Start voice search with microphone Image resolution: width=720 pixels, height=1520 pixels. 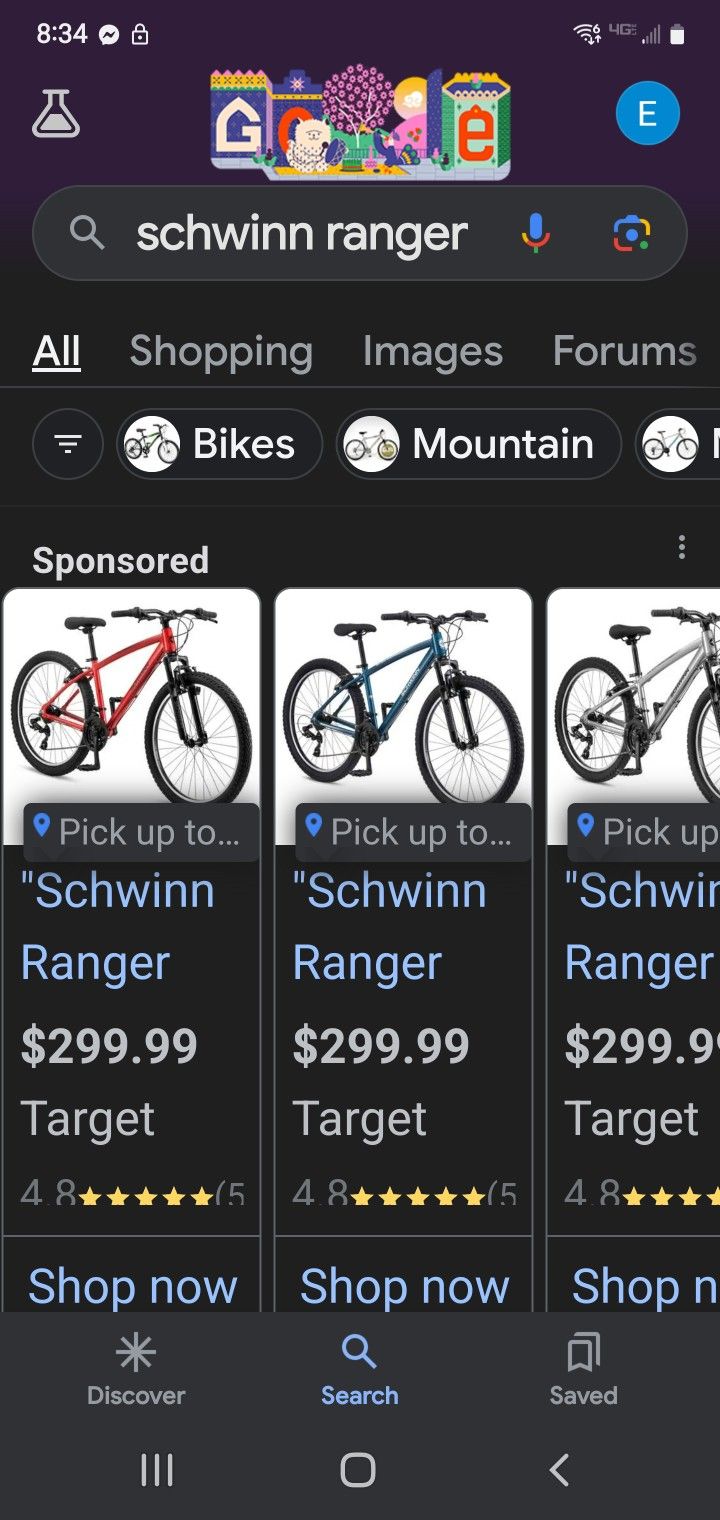coord(535,233)
